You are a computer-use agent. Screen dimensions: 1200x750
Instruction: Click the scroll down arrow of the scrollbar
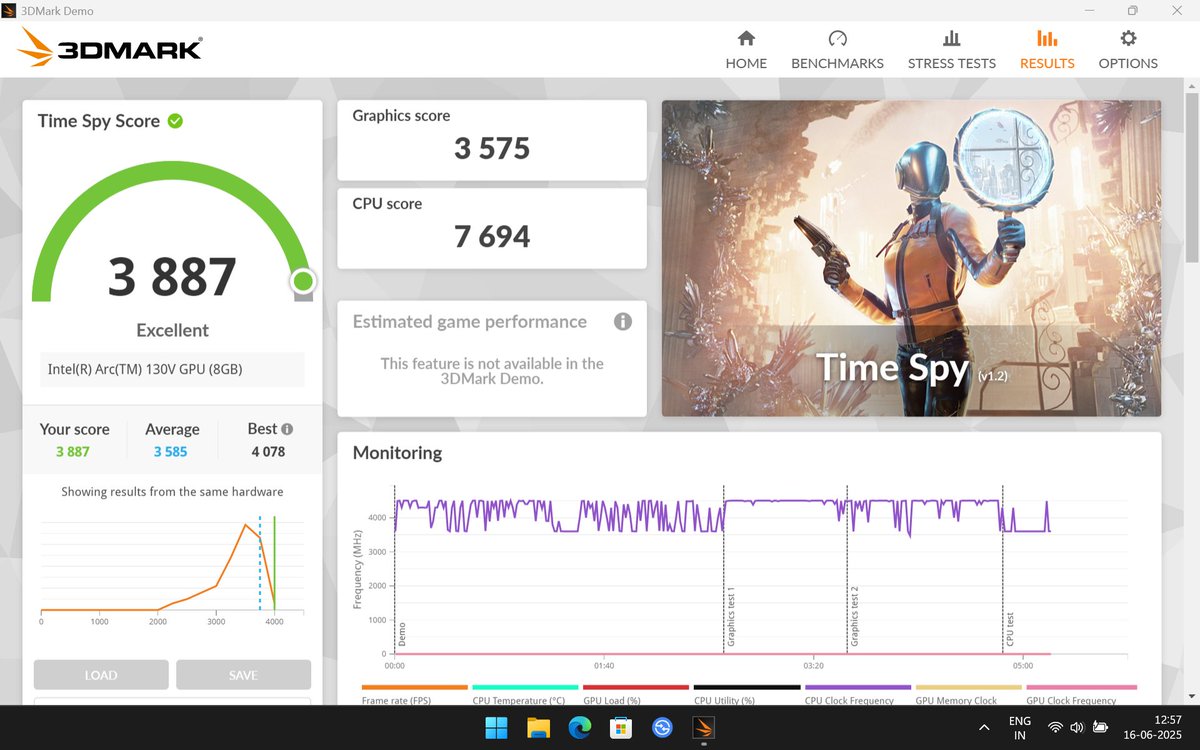tap(1191, 697)
